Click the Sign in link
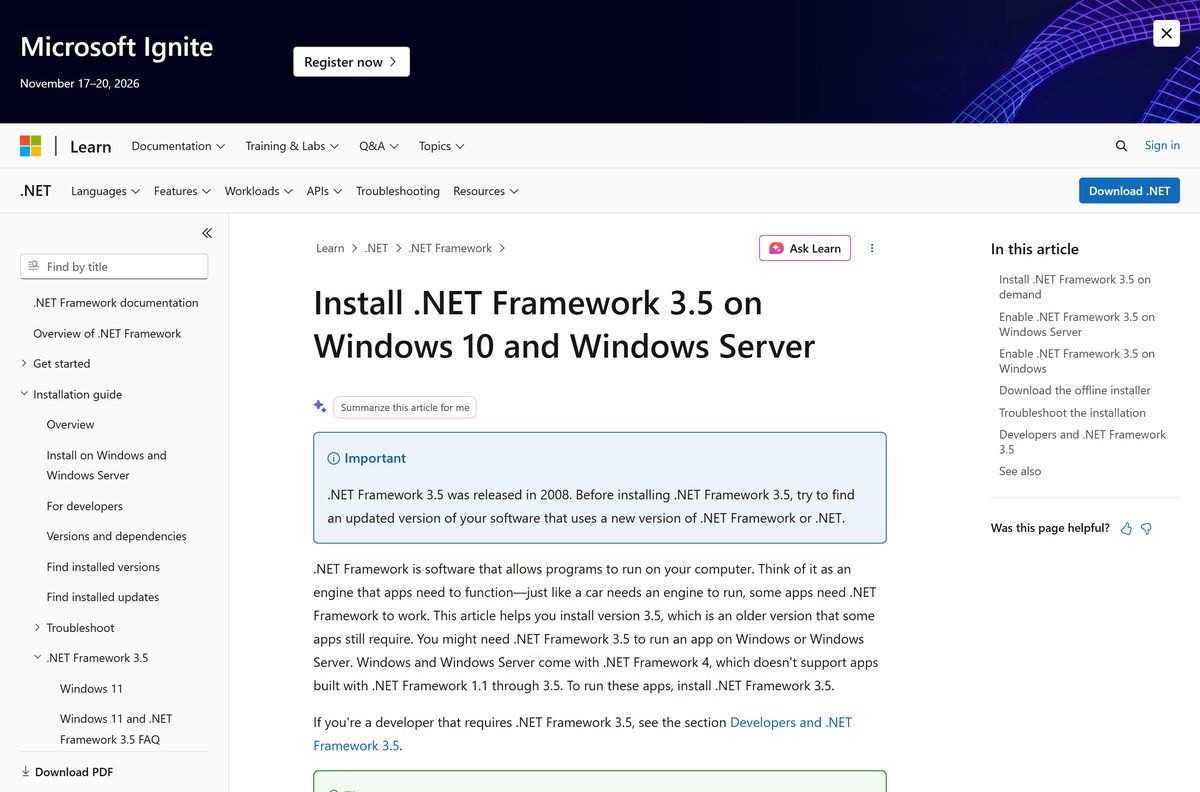Image resolution: width=1200 pixels, height=792 pixels. pyautogui.click(x=1162, y=145)
